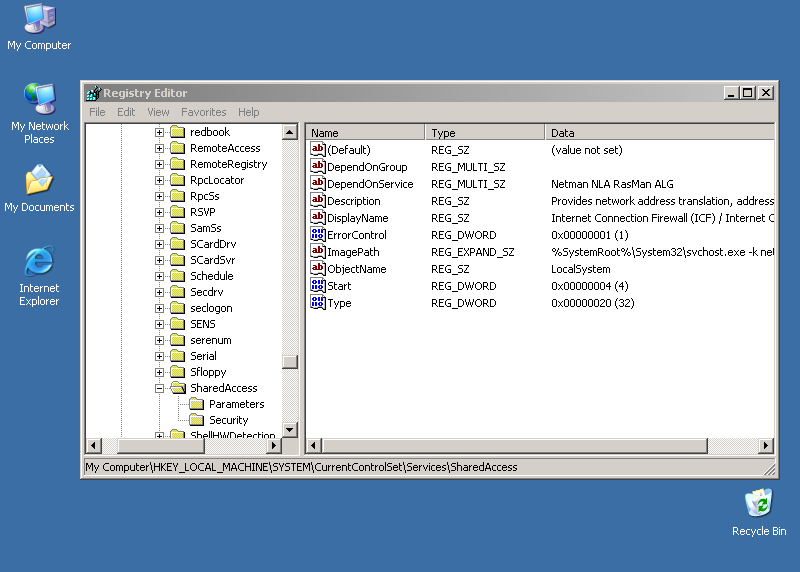
Task: Expand the RSVP key
Action: pos(159,212)
